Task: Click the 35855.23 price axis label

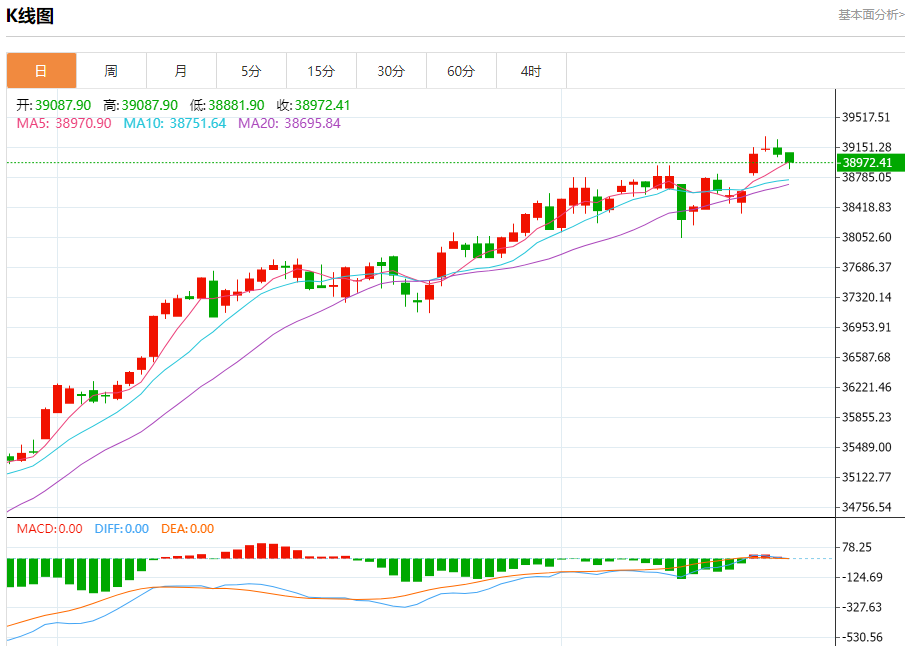Action: (x=866, y=417)
